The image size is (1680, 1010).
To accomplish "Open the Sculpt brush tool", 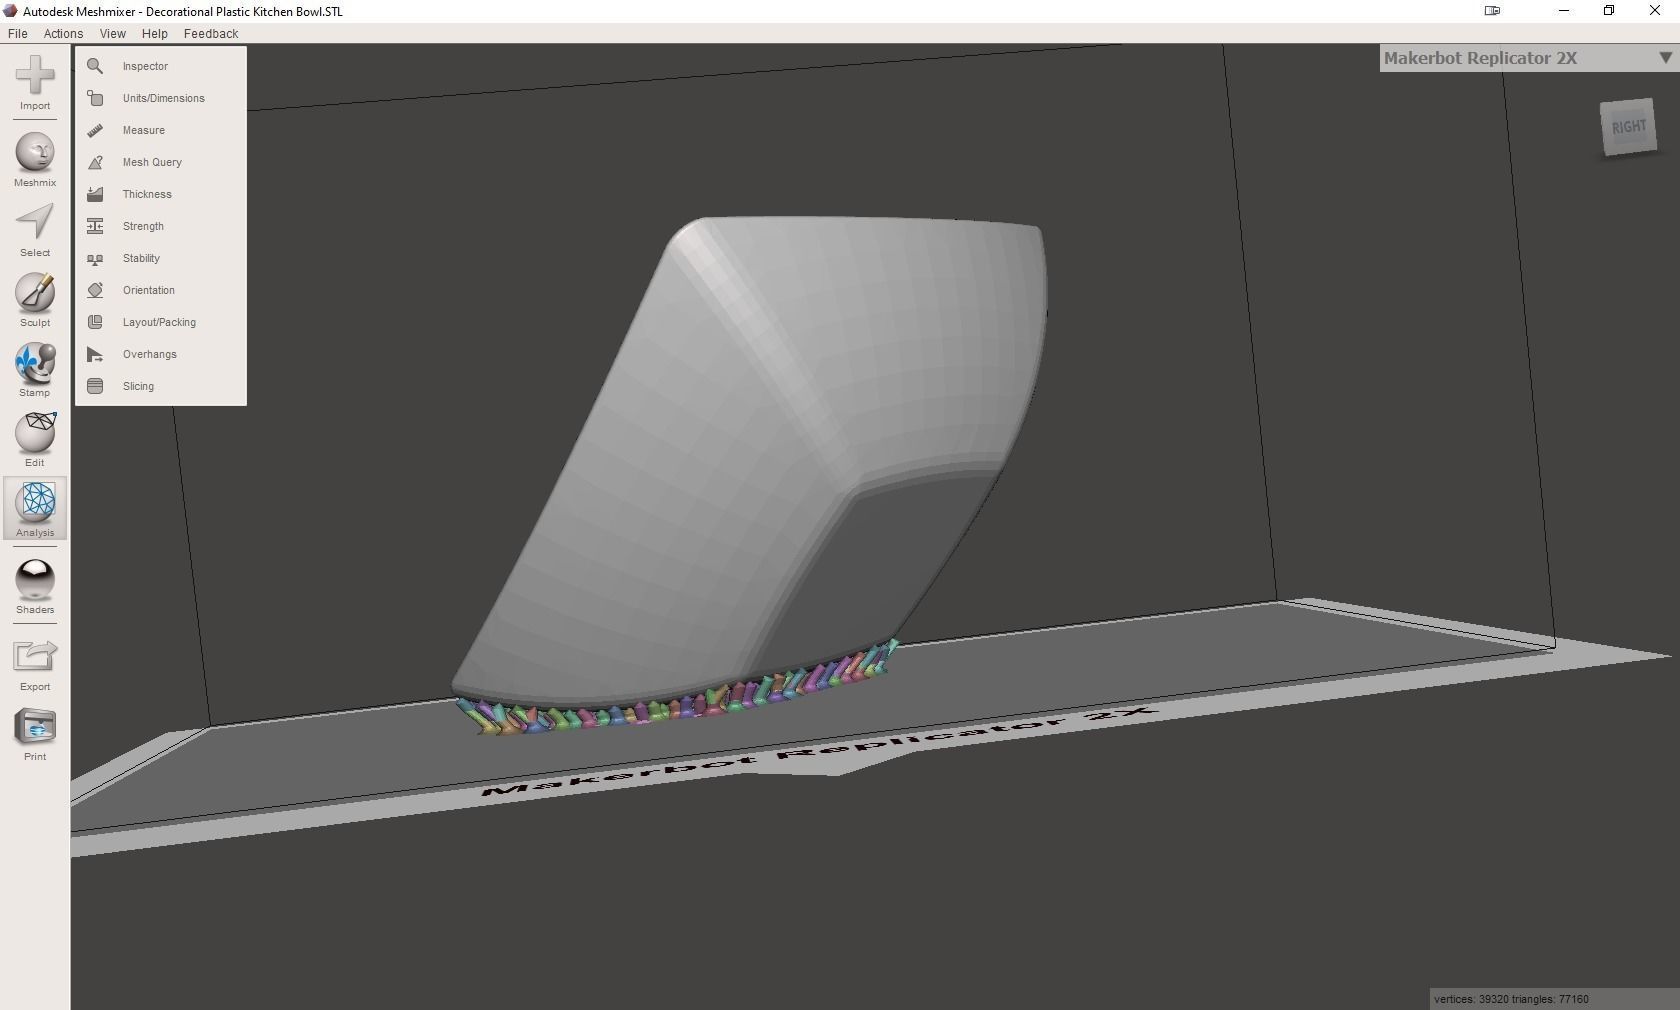I will 35,293.
